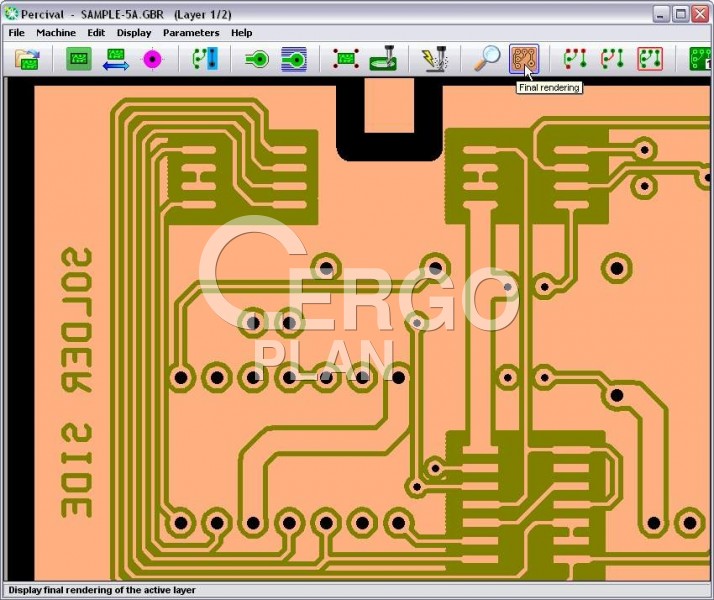
Task: Click second red-green tracks toolbar icon
Action: [612, 59]
